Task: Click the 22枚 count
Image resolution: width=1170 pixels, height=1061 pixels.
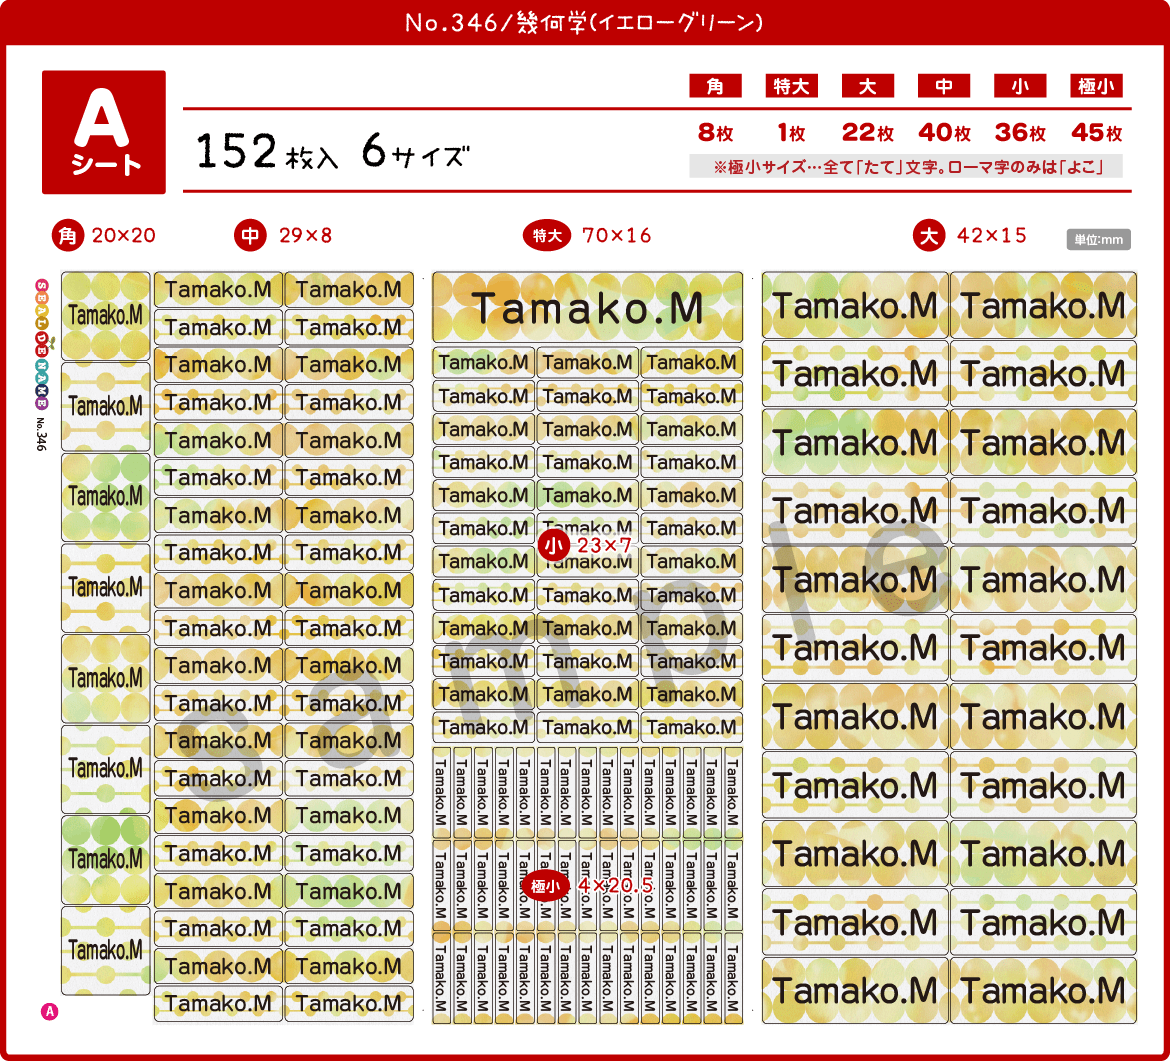Action: pyautogui.click(x=868, y=133)
